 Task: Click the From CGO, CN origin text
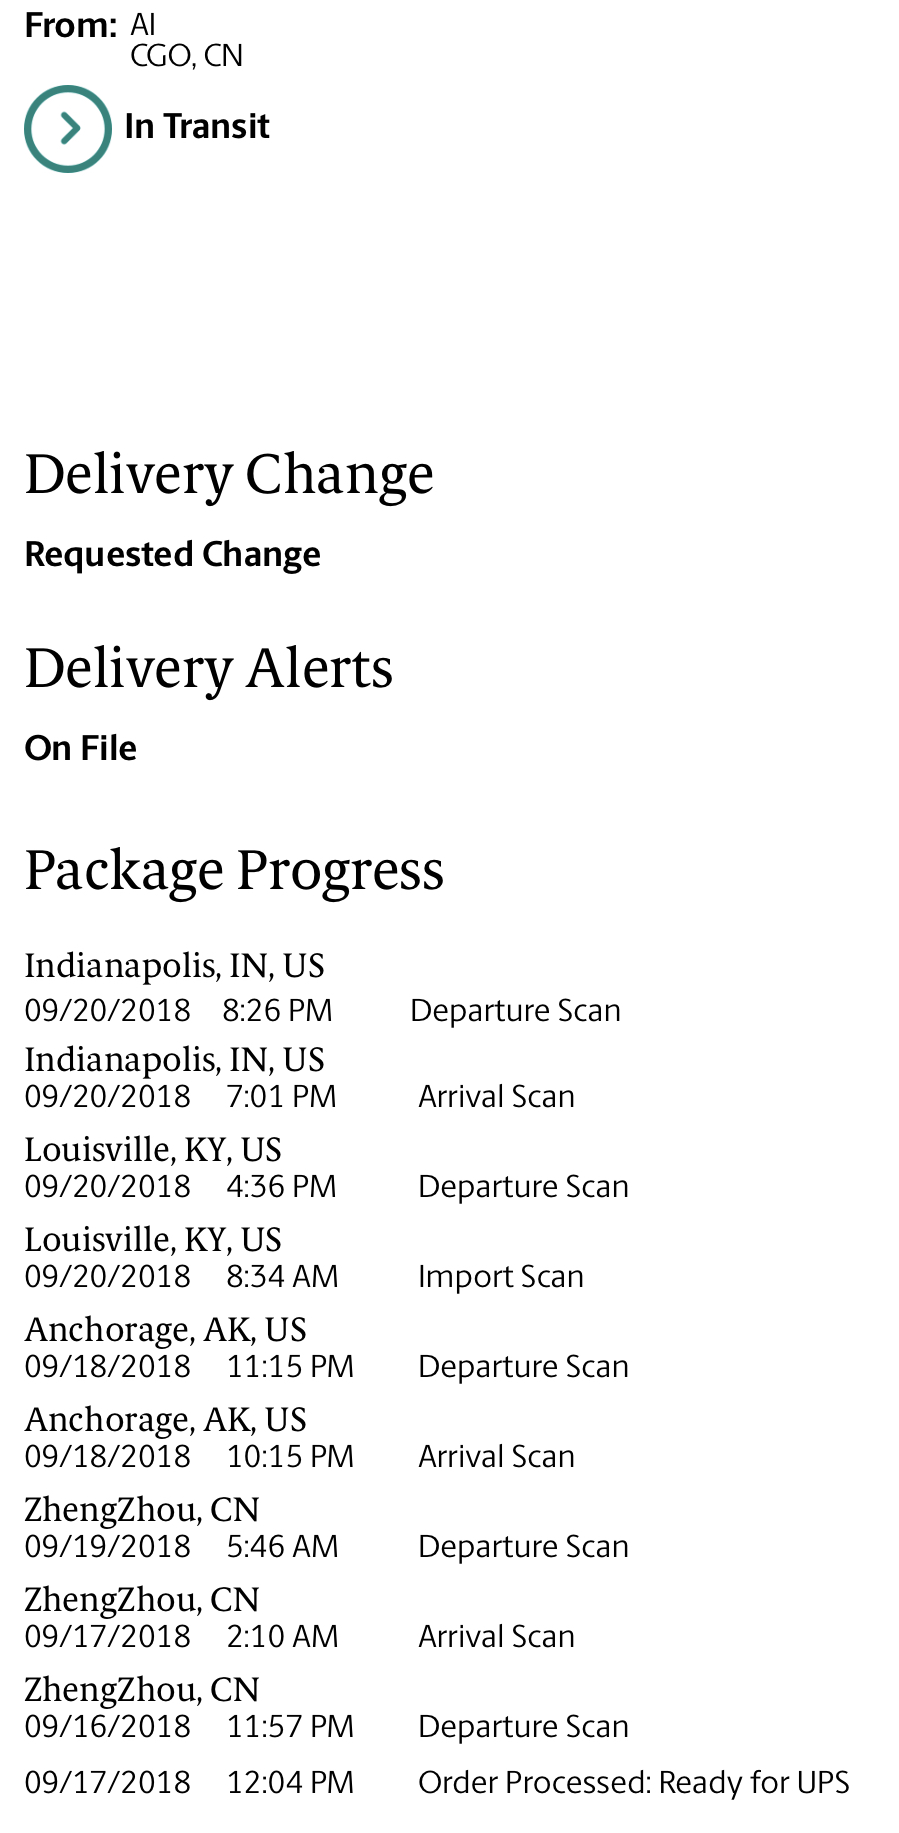pyautogui.click(x=187, y=56)
